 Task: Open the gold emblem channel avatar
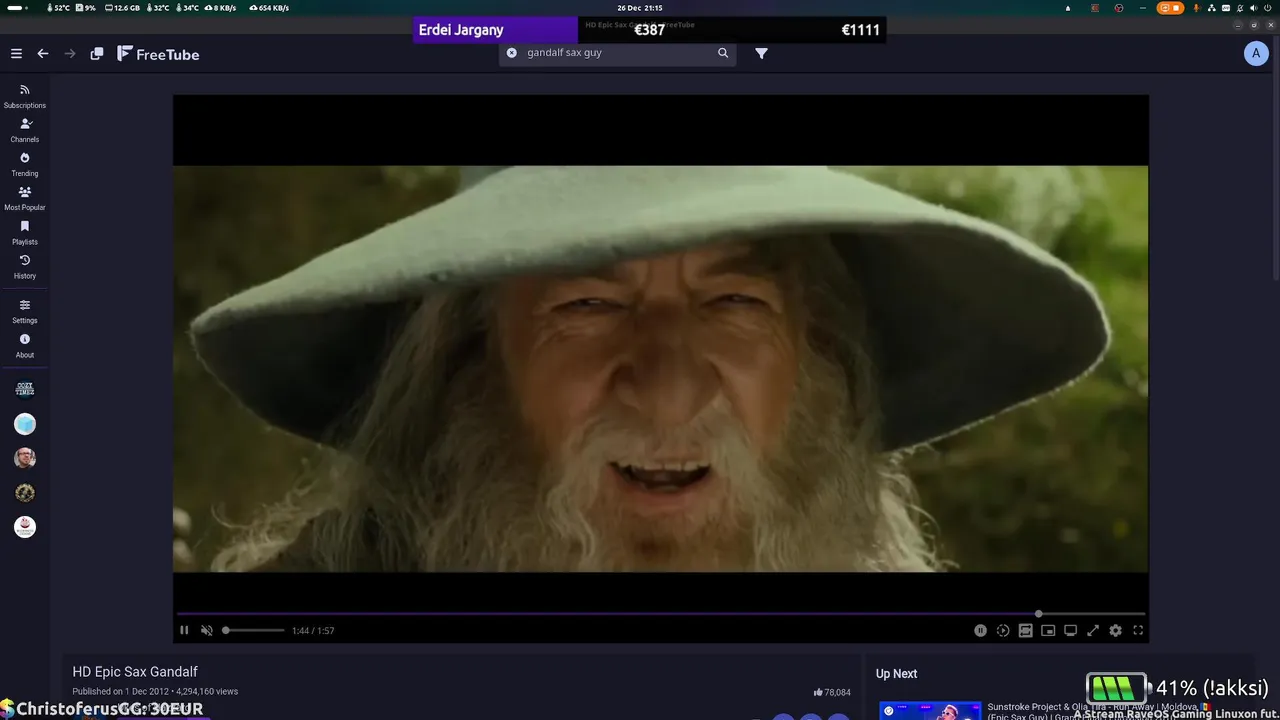[x=25, y=492]
